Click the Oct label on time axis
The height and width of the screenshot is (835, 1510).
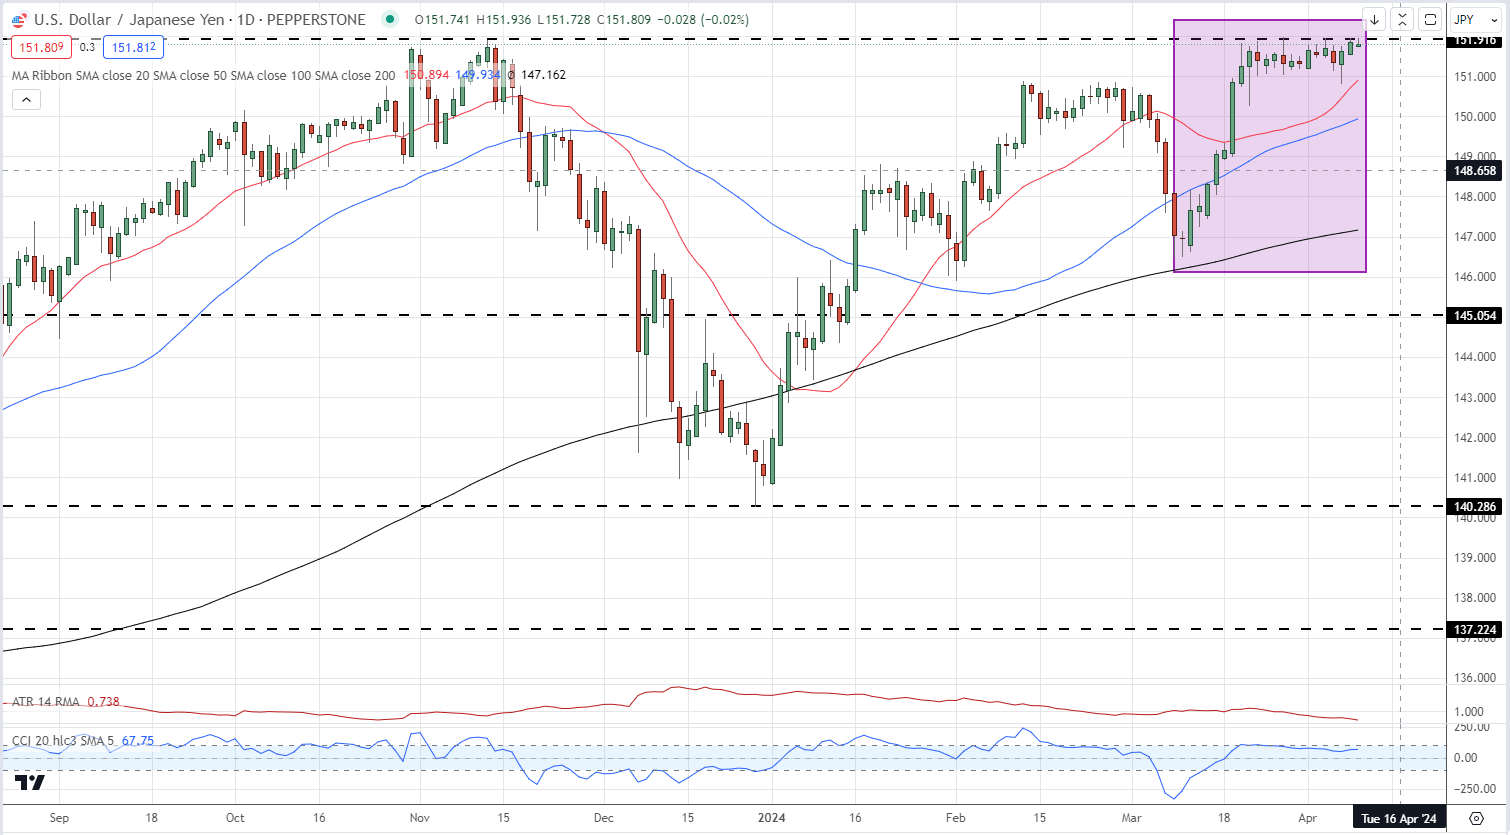(235, 818)
